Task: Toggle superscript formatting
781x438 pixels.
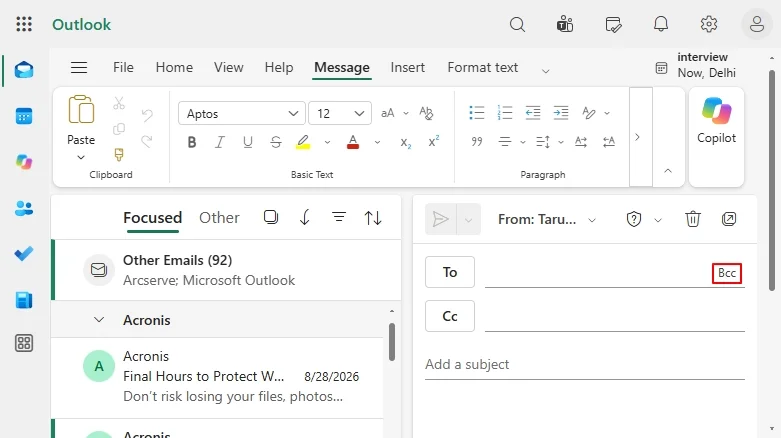Action: coord(433,142)
